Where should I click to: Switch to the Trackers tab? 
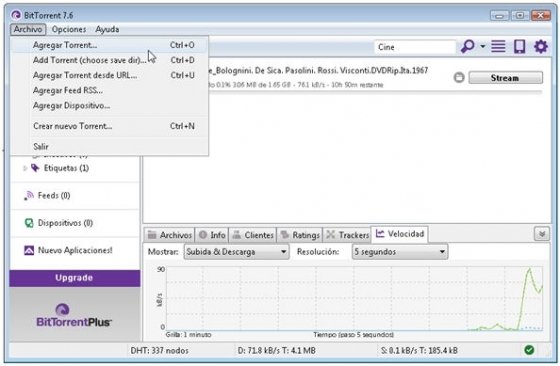(x=348, y=235)
